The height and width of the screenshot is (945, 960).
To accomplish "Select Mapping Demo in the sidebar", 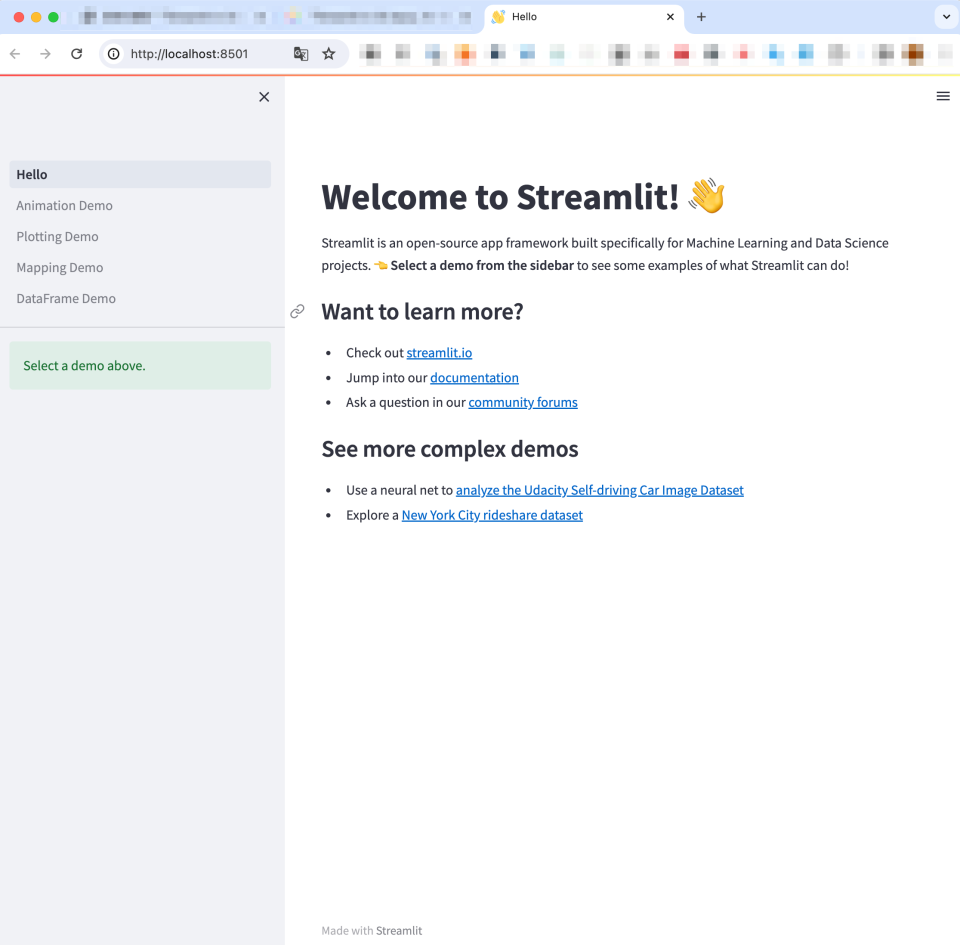I will [59, 267].
